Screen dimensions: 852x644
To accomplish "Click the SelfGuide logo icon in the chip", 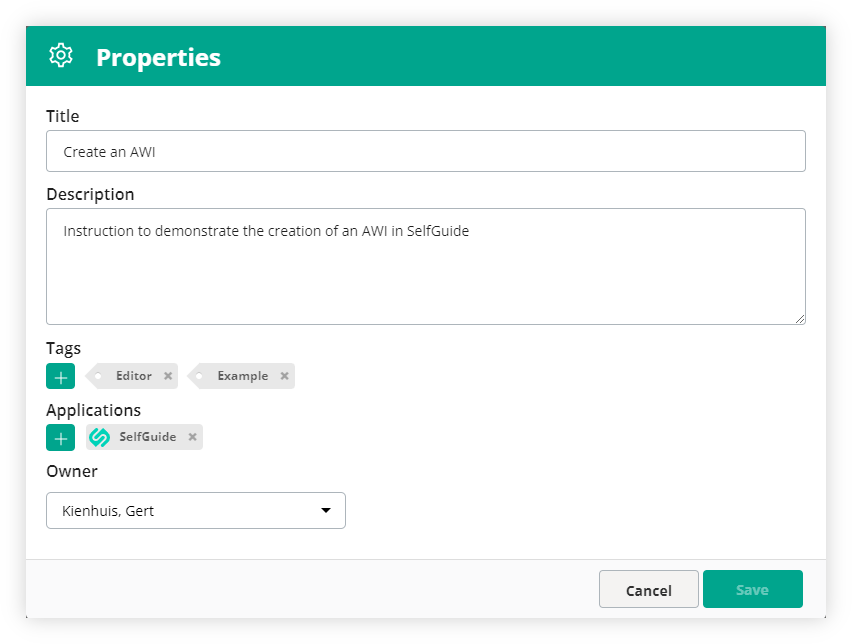I will (x=100, y=436).
